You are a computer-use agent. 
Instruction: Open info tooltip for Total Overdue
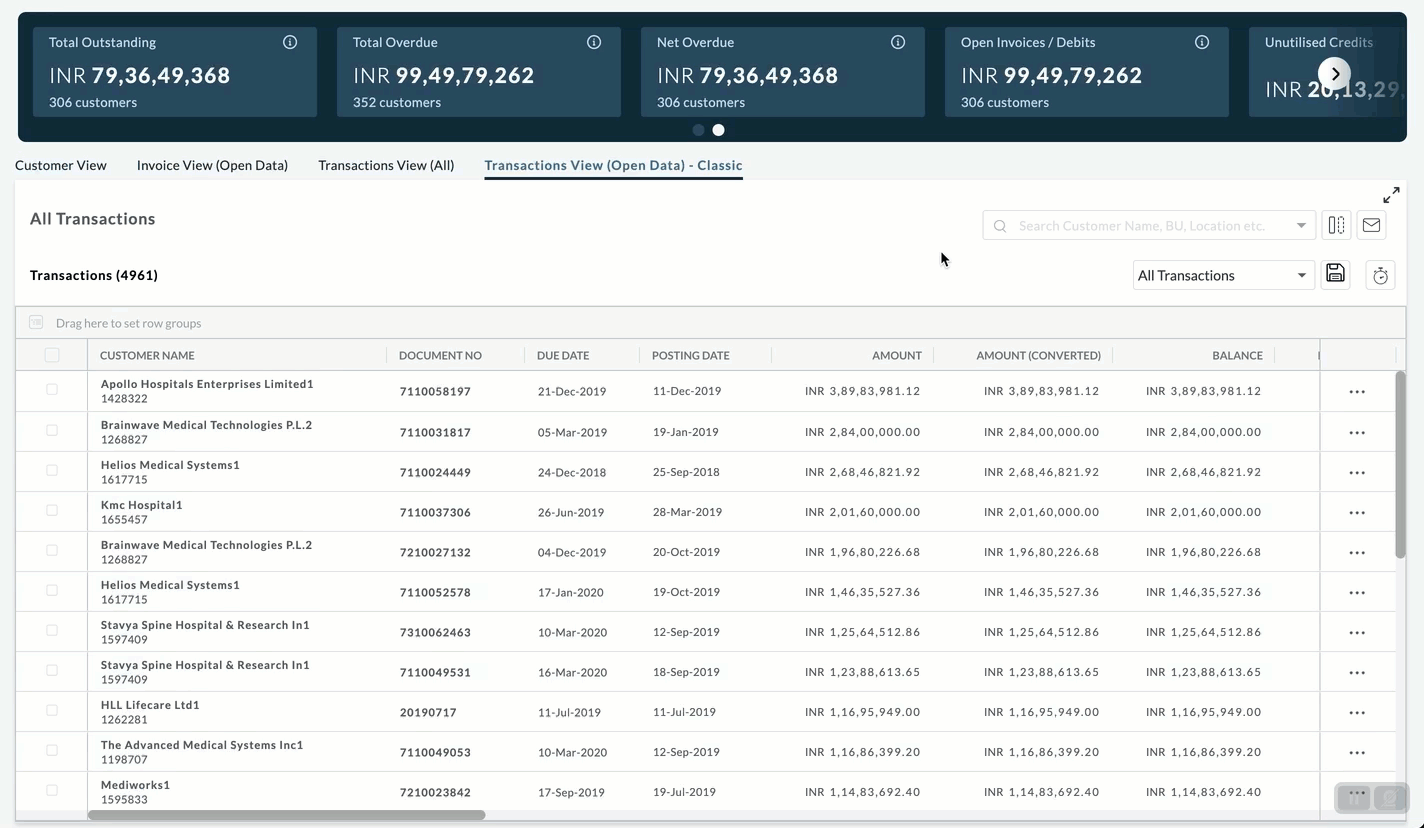594,42
